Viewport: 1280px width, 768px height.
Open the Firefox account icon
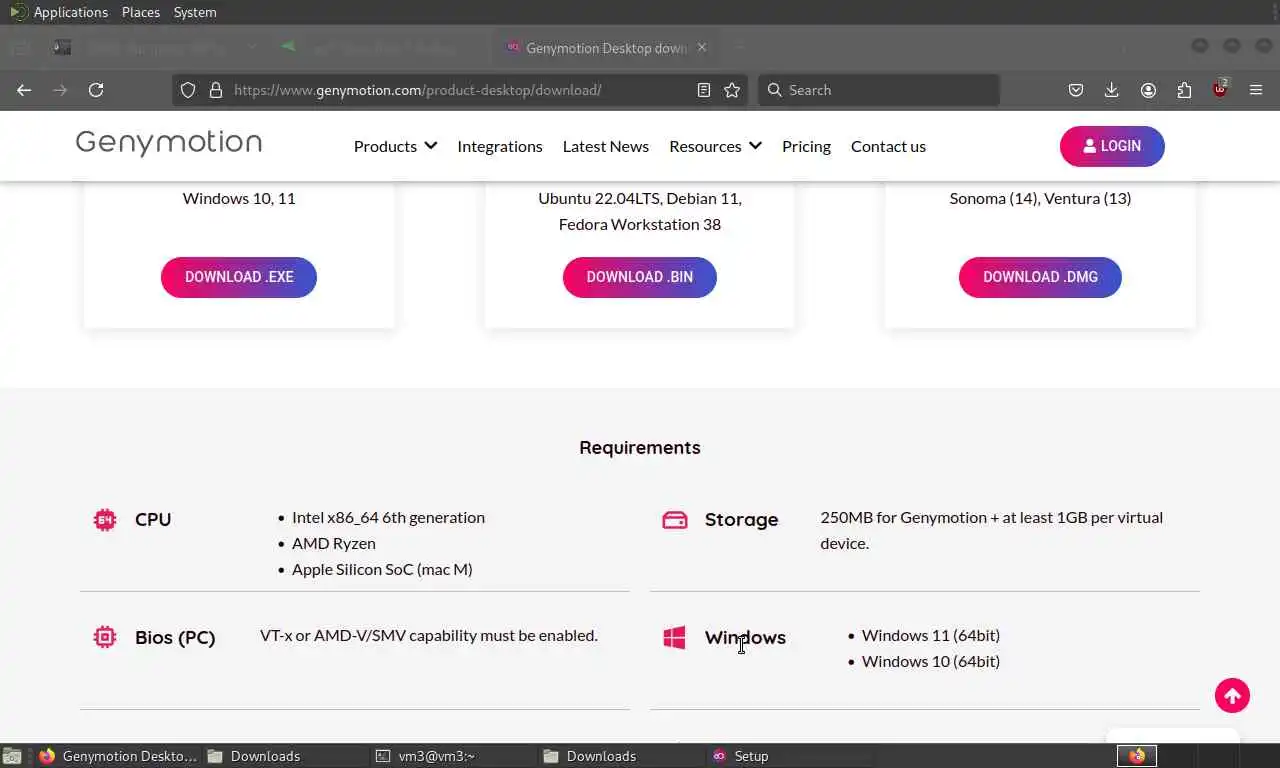click(1148, 90)
